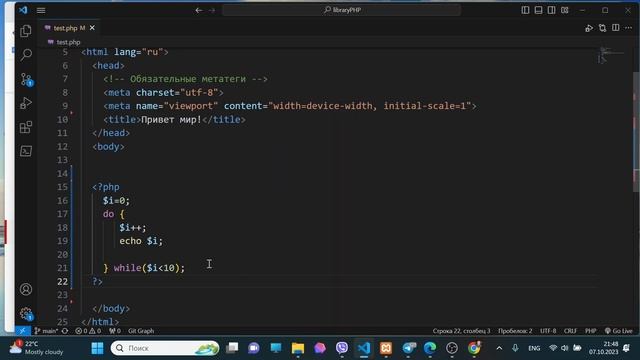Viewport: 640px width, 360px height.
Task: Open the Windows Start button
Action: click(97, 348)
